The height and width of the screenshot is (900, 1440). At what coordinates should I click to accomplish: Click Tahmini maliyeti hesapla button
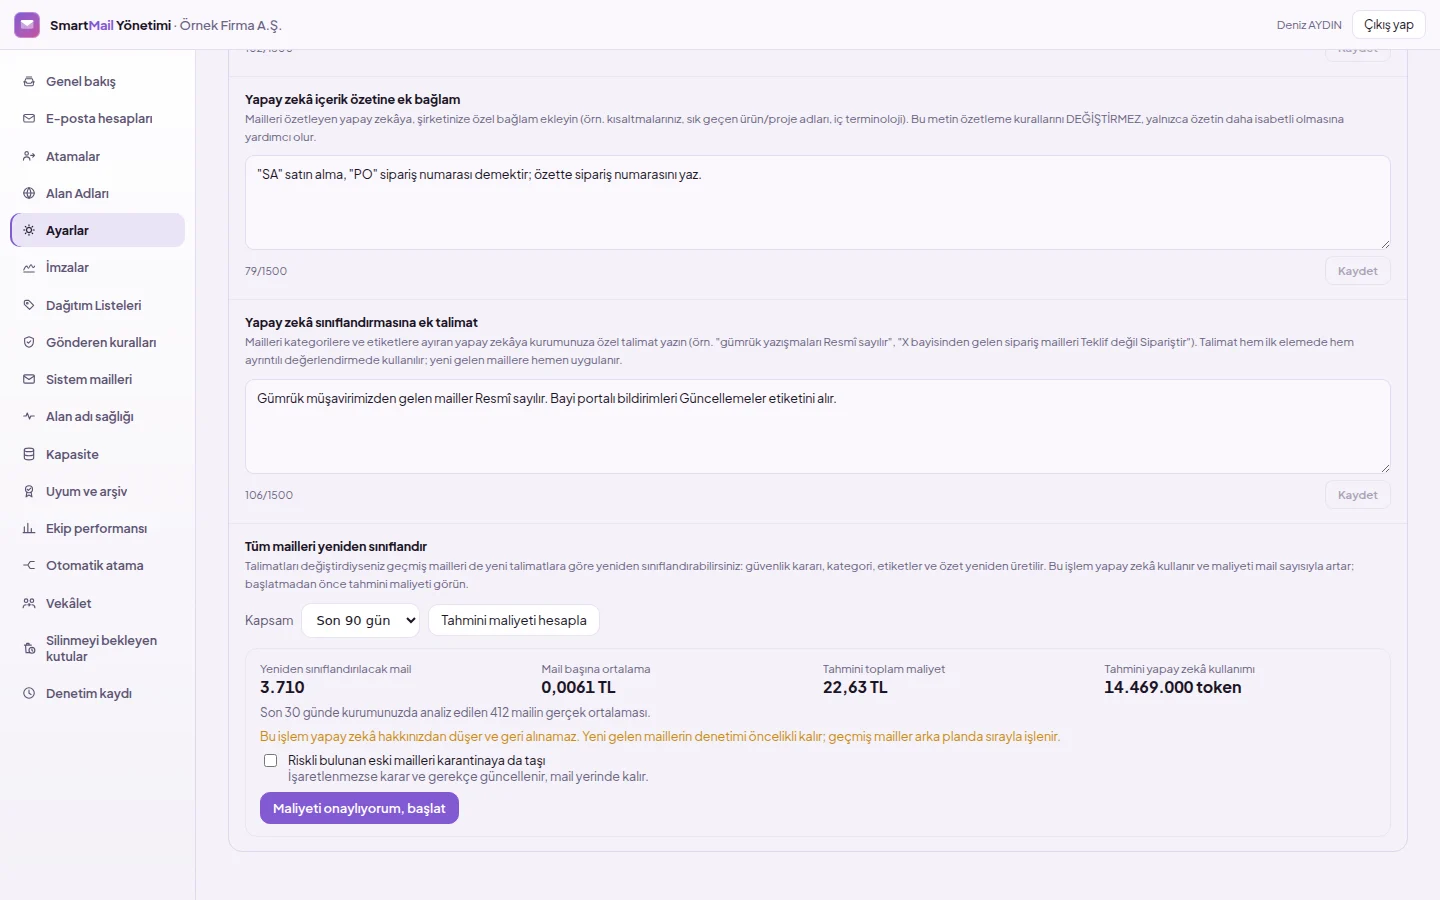click(514, 621)
